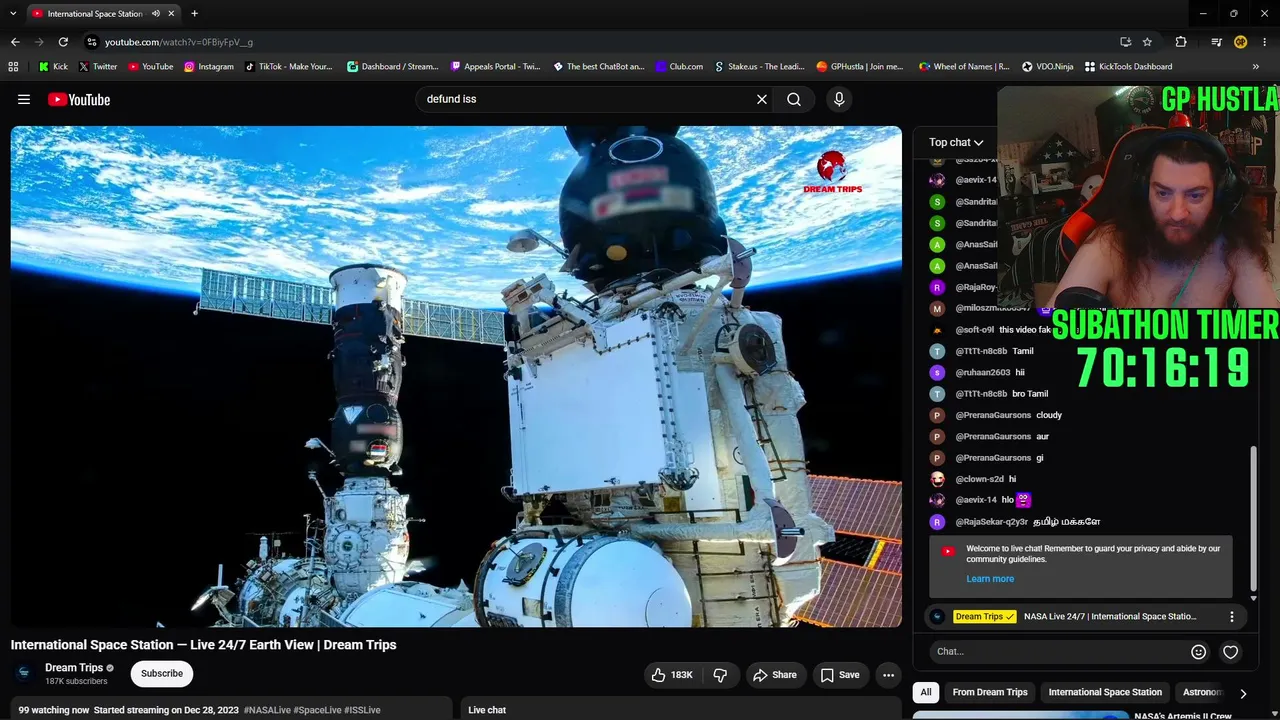Open the KickTools Dashboard bookmark
Image resolution: width=1280 pixels, height=720 pixels.
[x=1128, y=67]
